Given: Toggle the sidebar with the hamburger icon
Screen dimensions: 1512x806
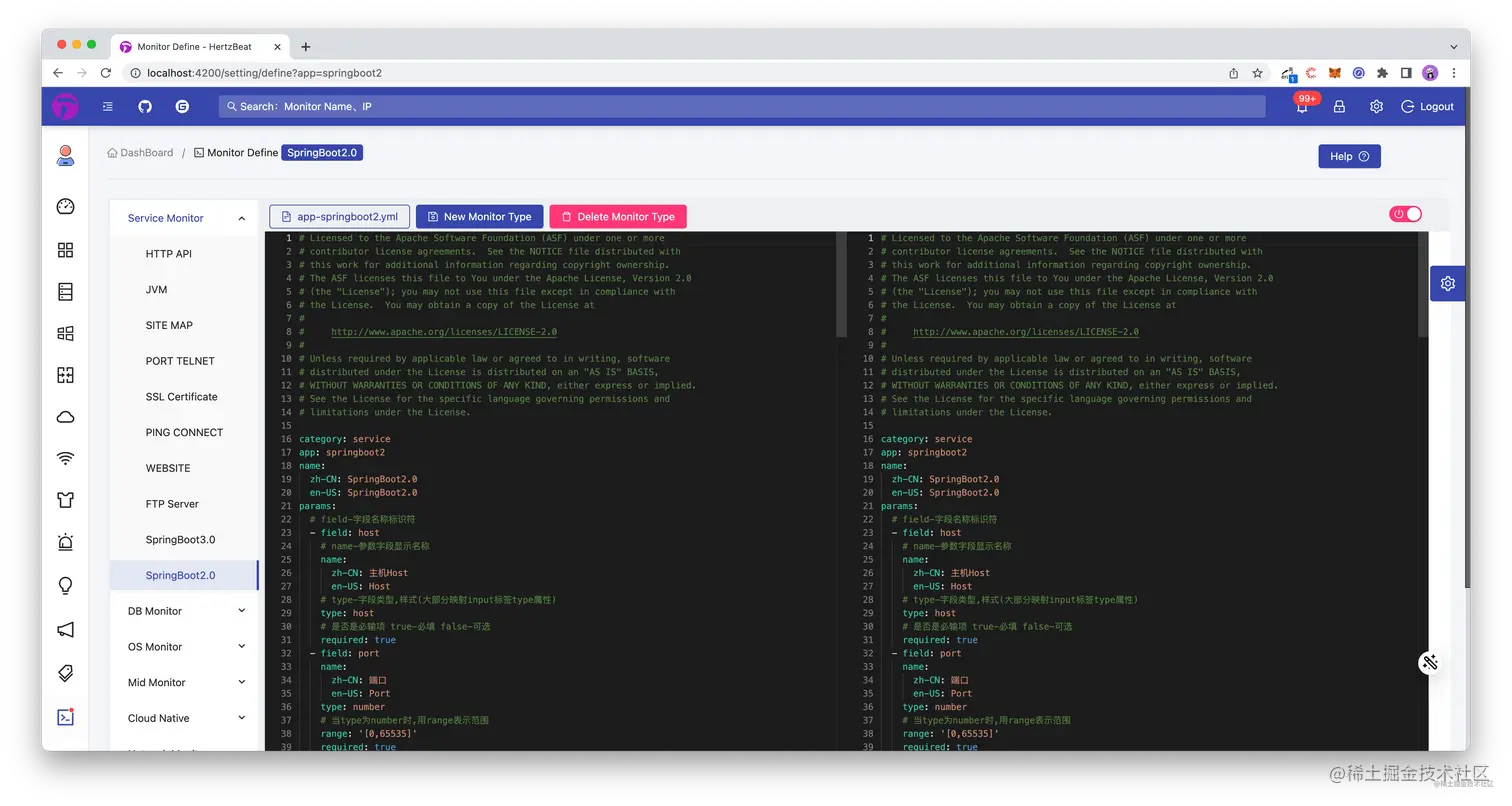Looking at the screenshot, I should click(107, 106).
